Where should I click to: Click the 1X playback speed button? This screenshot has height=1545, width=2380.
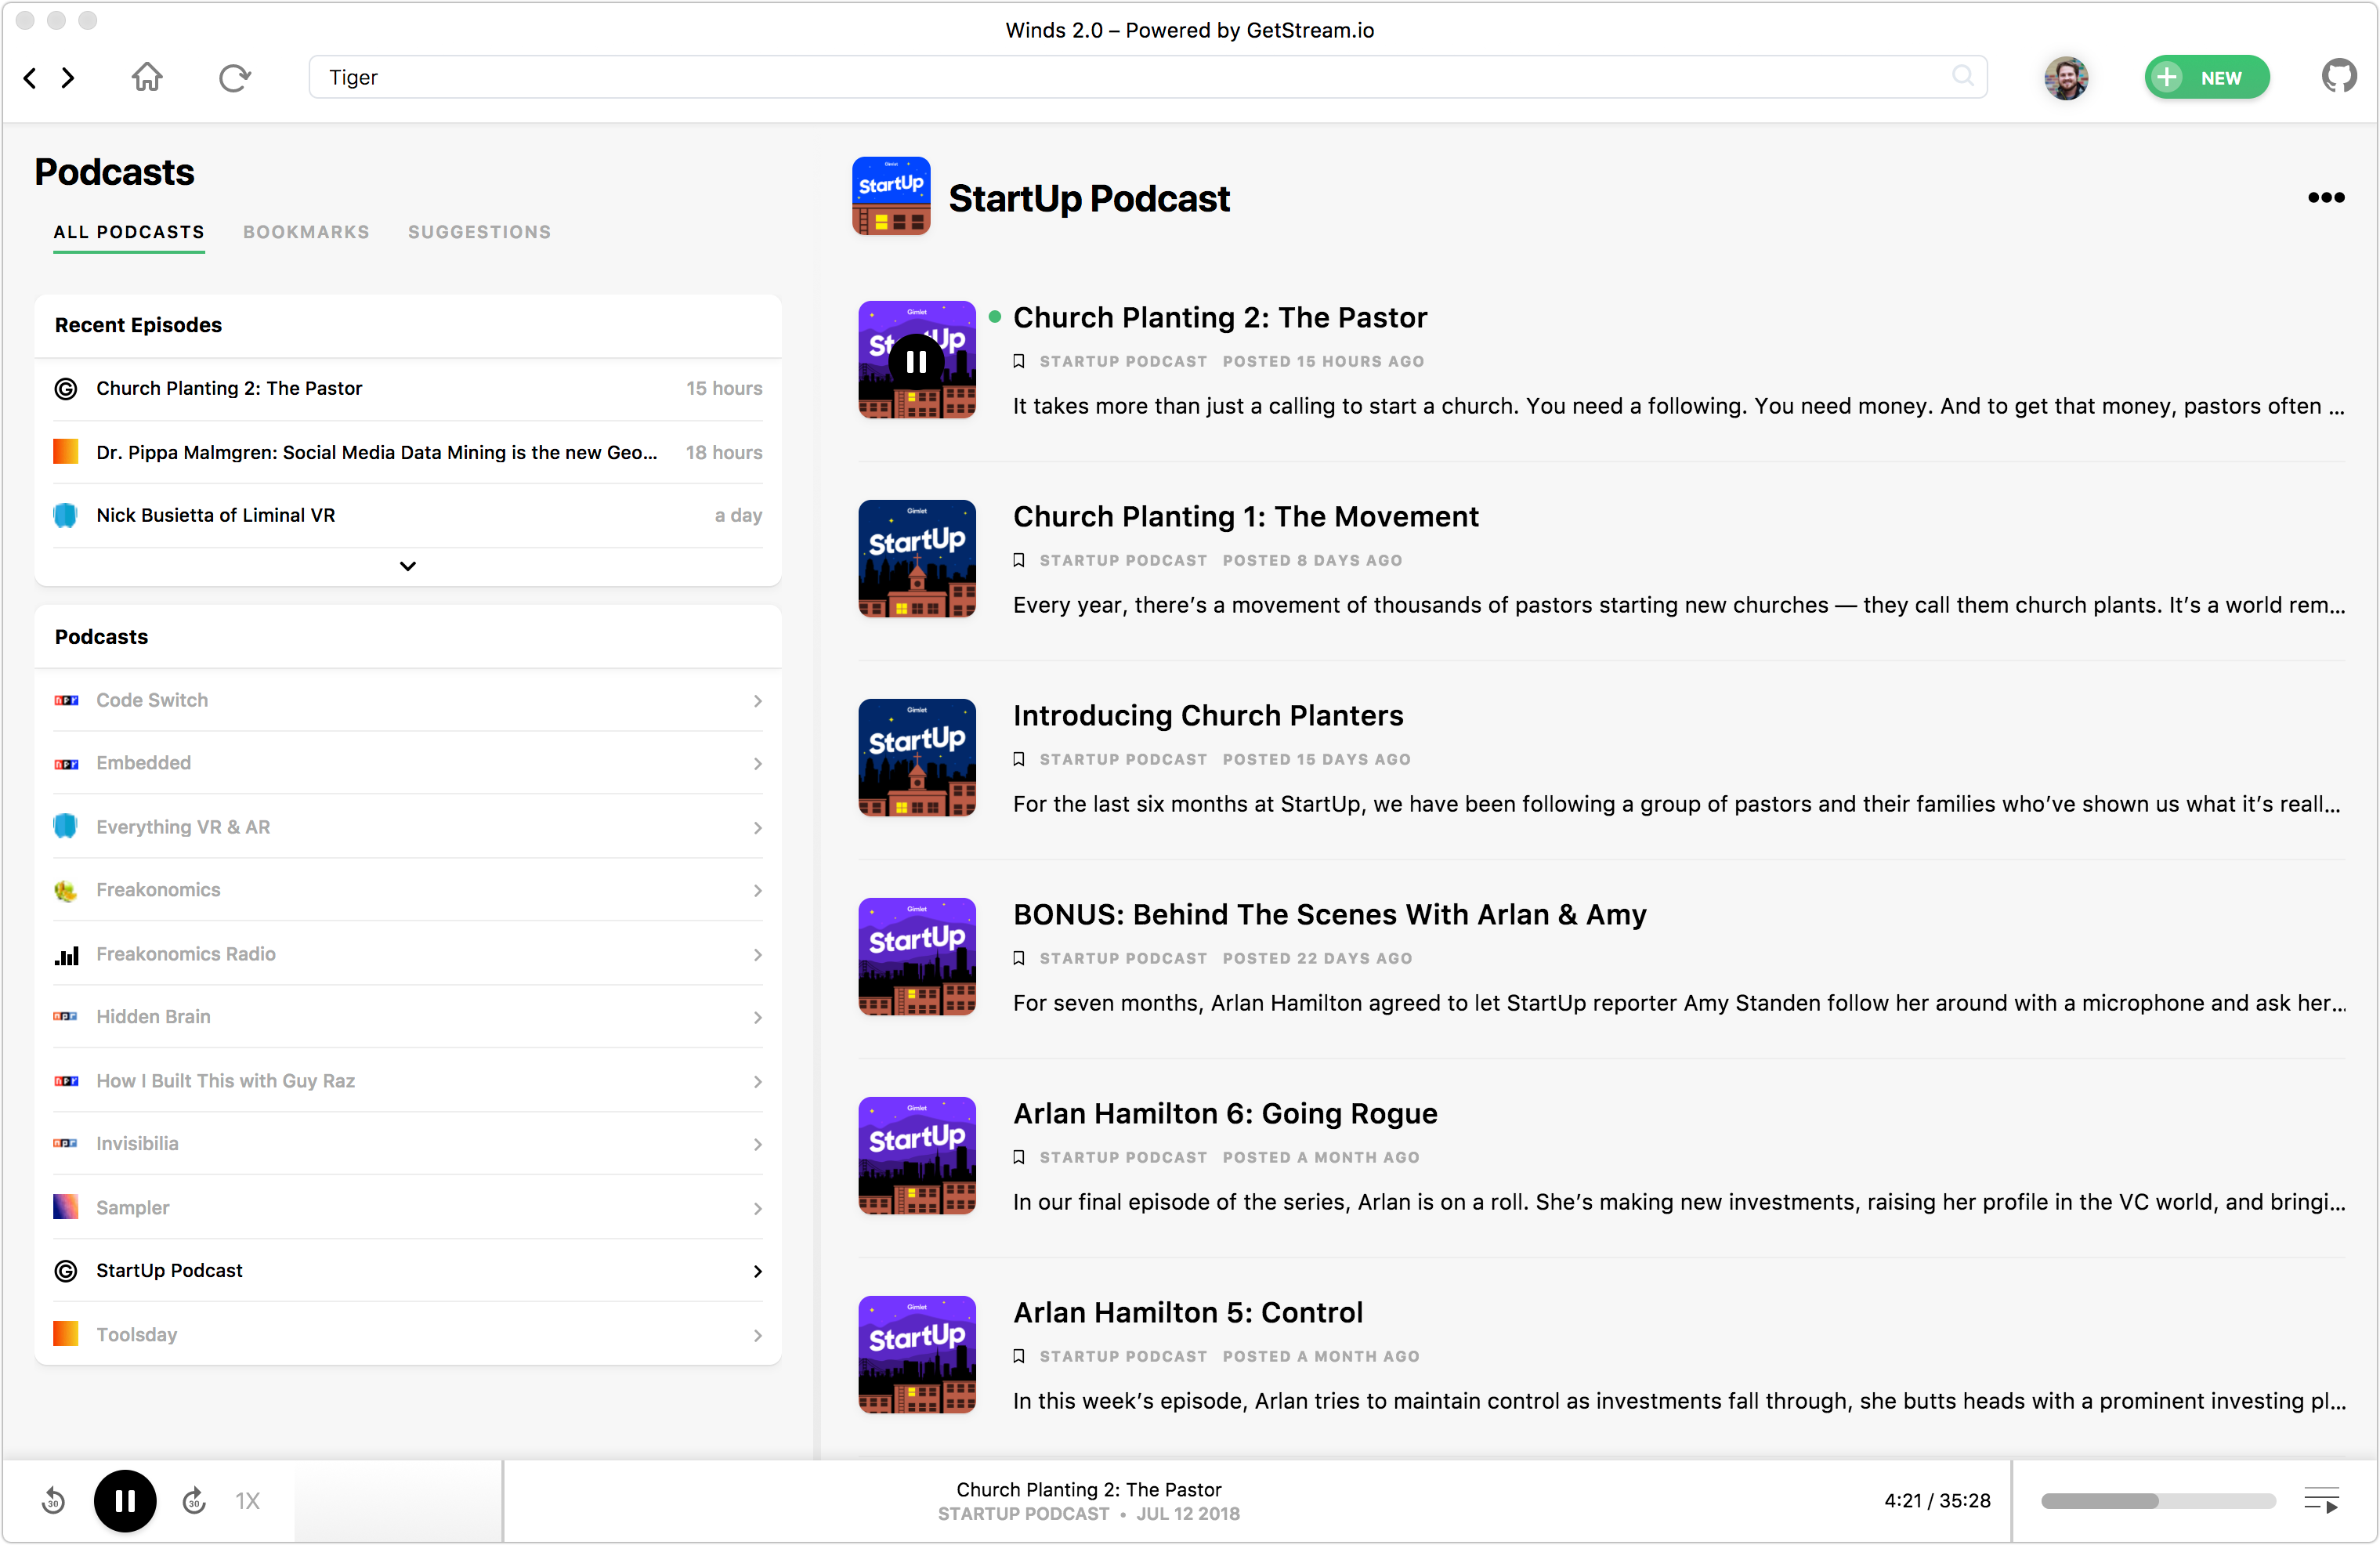tap(248, 1500)
